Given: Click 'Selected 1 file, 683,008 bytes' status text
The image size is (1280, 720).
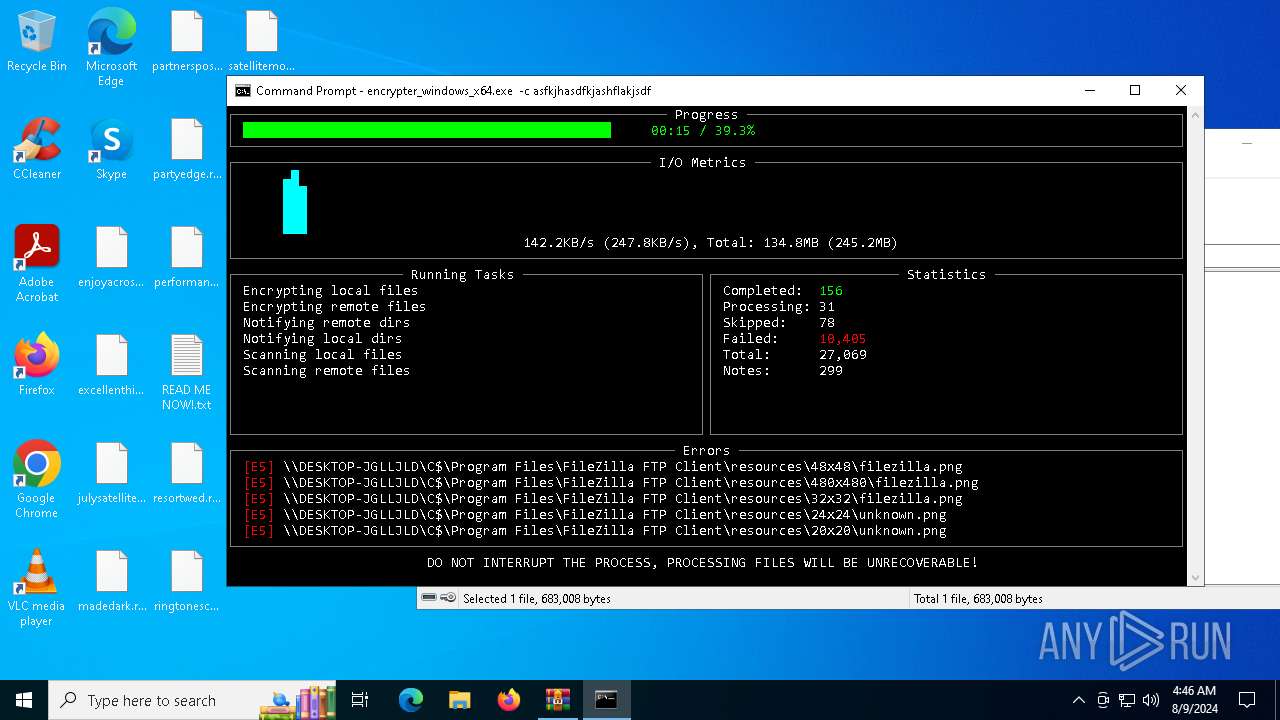Looking at the screenshot, I should (x=537, y=599).
